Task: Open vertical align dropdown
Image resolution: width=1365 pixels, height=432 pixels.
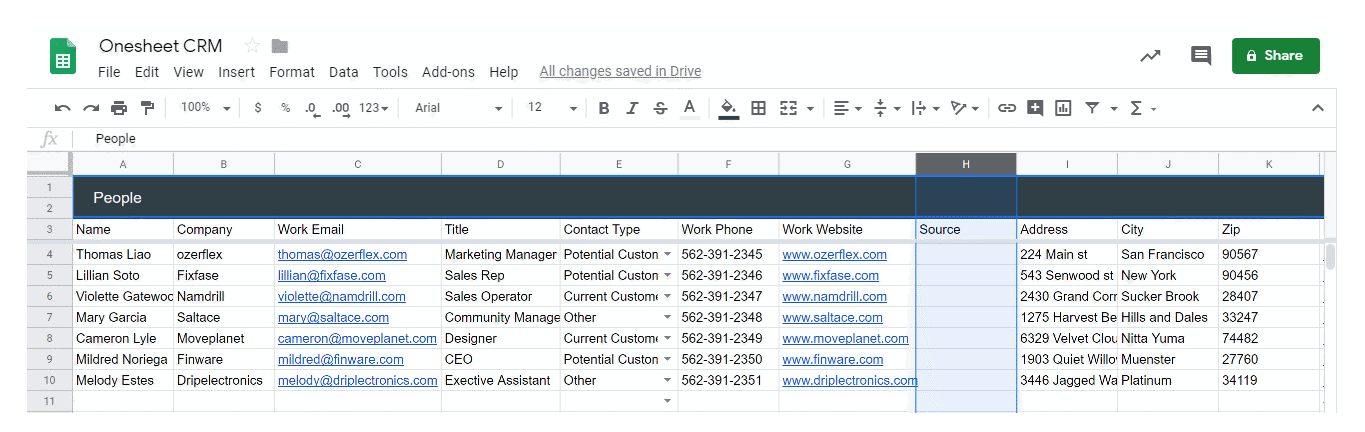Action: pyautogui.click(x=887, y=108)
